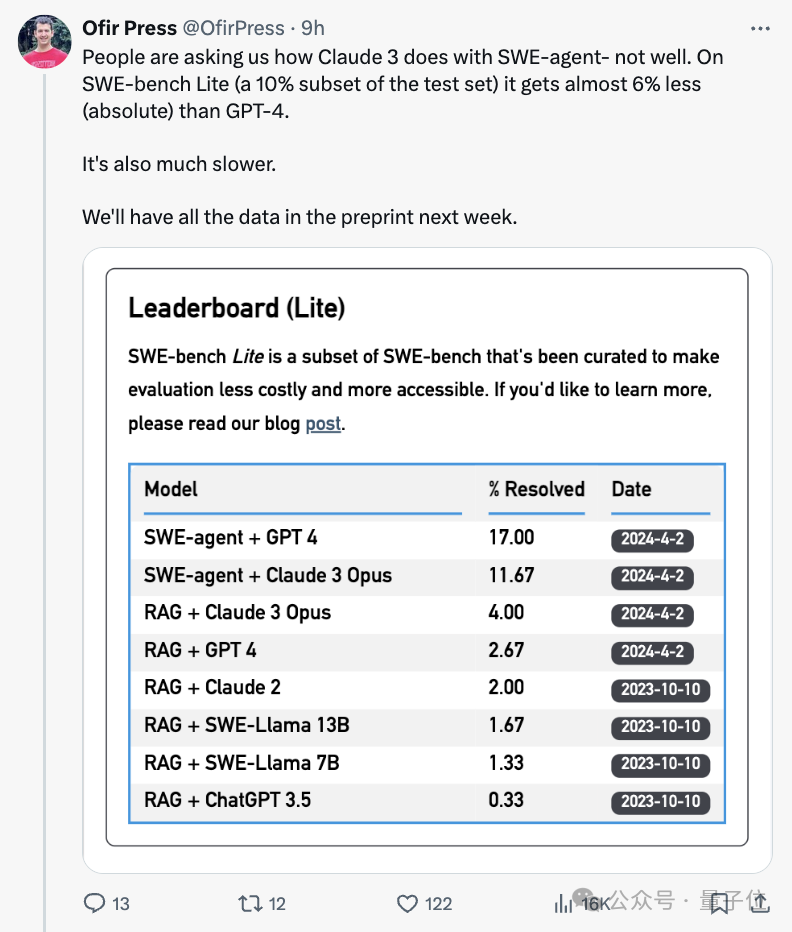Like the tweet with heart icon
This screenshot has width=792, height=932.
click(407, 904)
